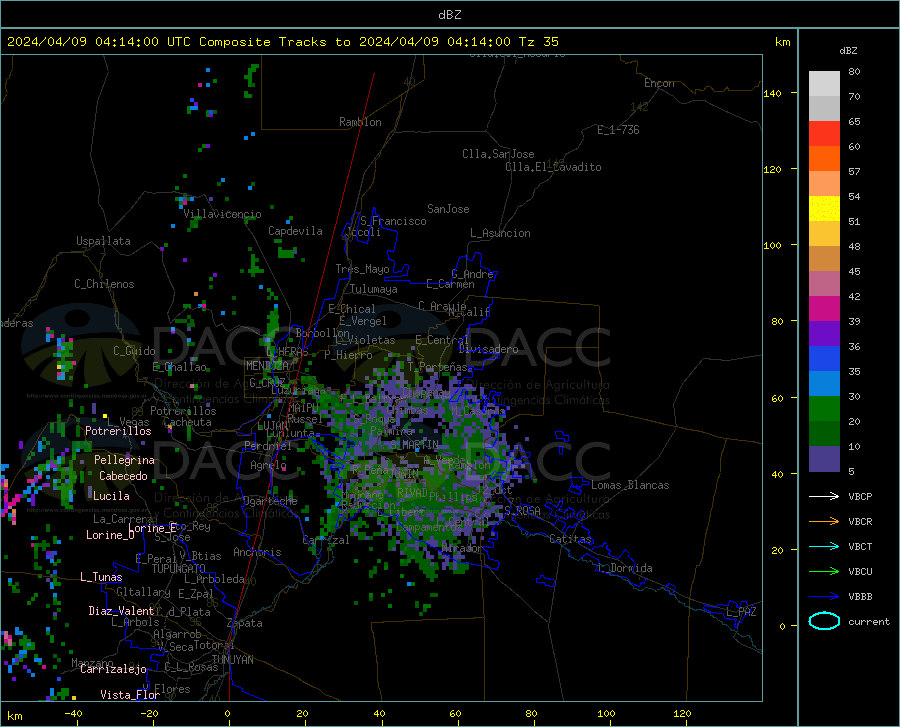Click the Uspallata label on the map
The width and height of the screenshot is (900, 727).
(103, 241)
